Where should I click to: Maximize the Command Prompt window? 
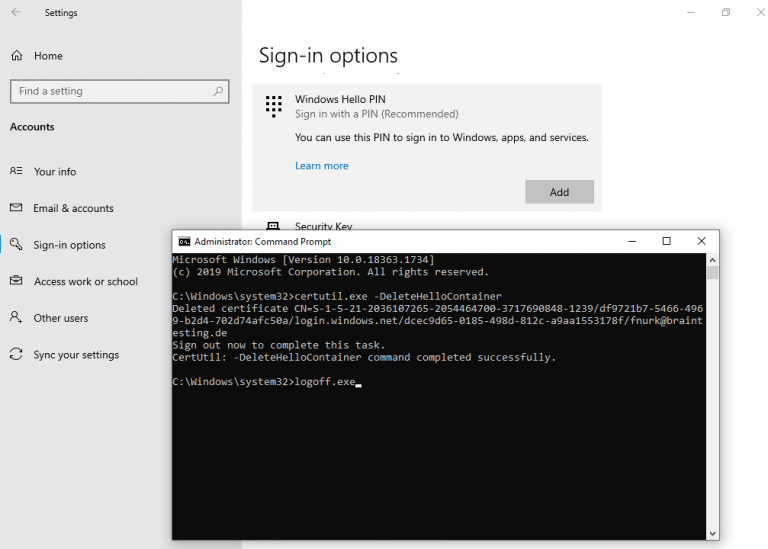pyautogui.click(x=667, y=241)
